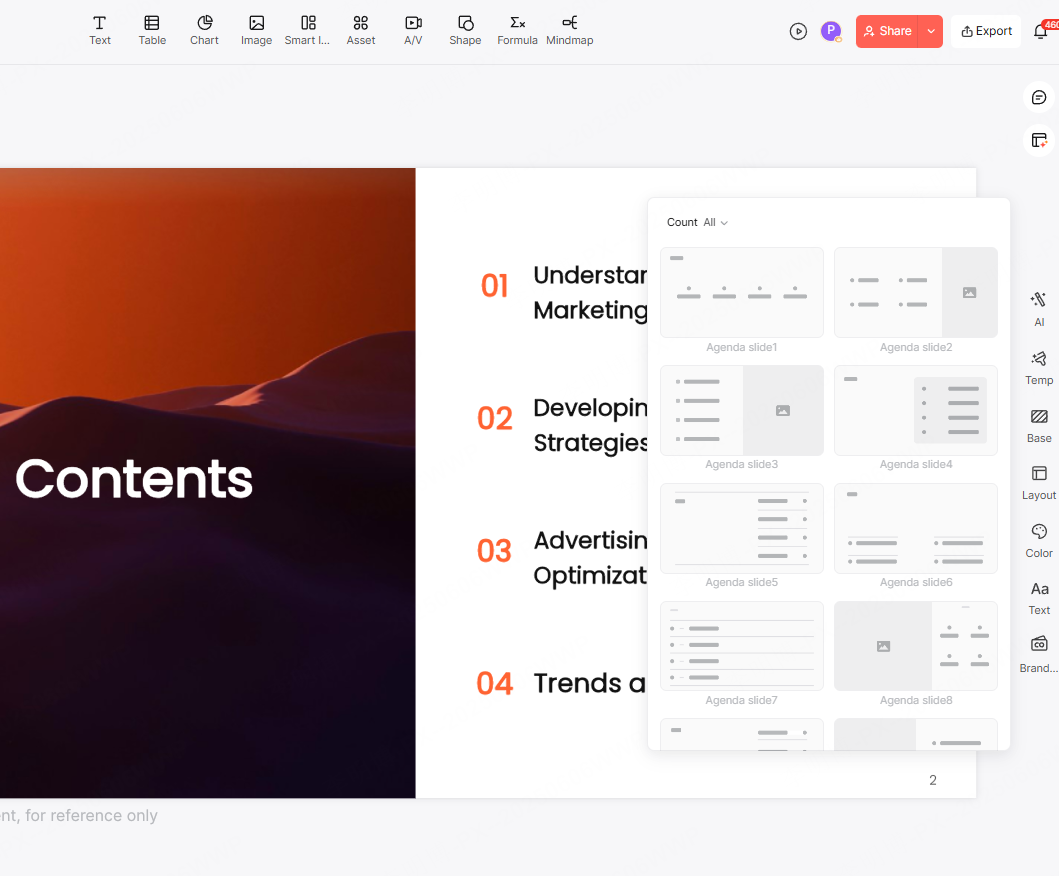Open the Mindmap tool
The image size is (1059, 876).
click(569, 29)
